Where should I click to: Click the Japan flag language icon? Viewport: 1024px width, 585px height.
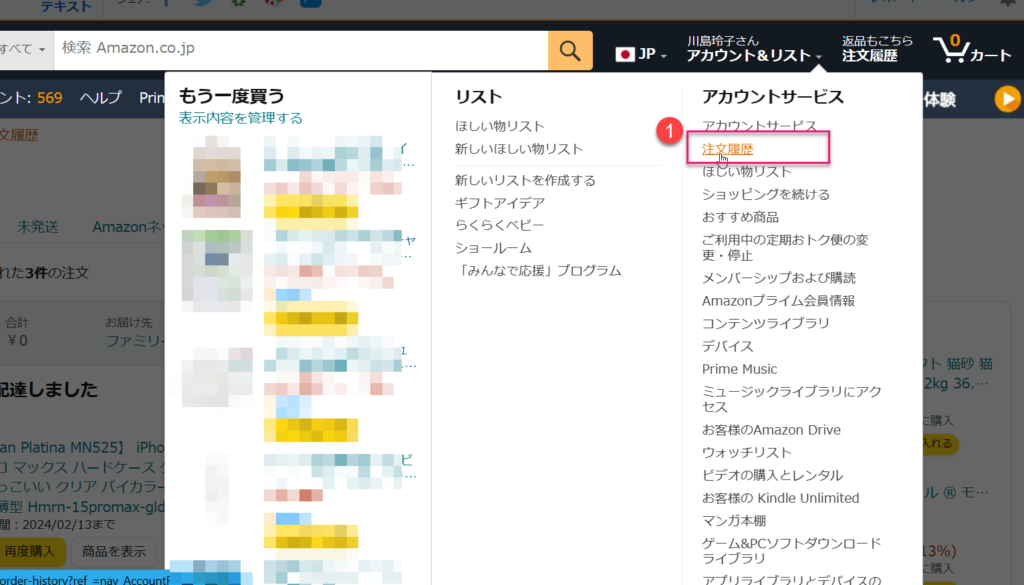[x=627, y=55]
